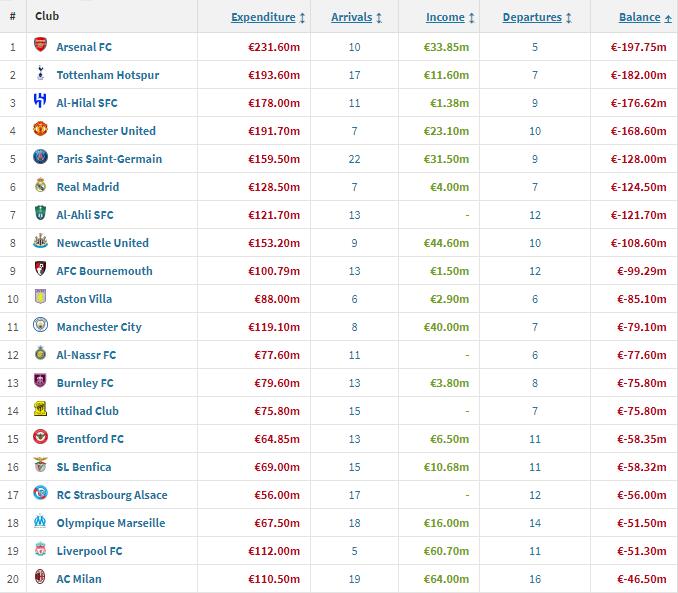Click the Al-Hilal SFC crest icon
This screenshot has width=678, height=593.
pyautogui.click(x=40, y=100)
